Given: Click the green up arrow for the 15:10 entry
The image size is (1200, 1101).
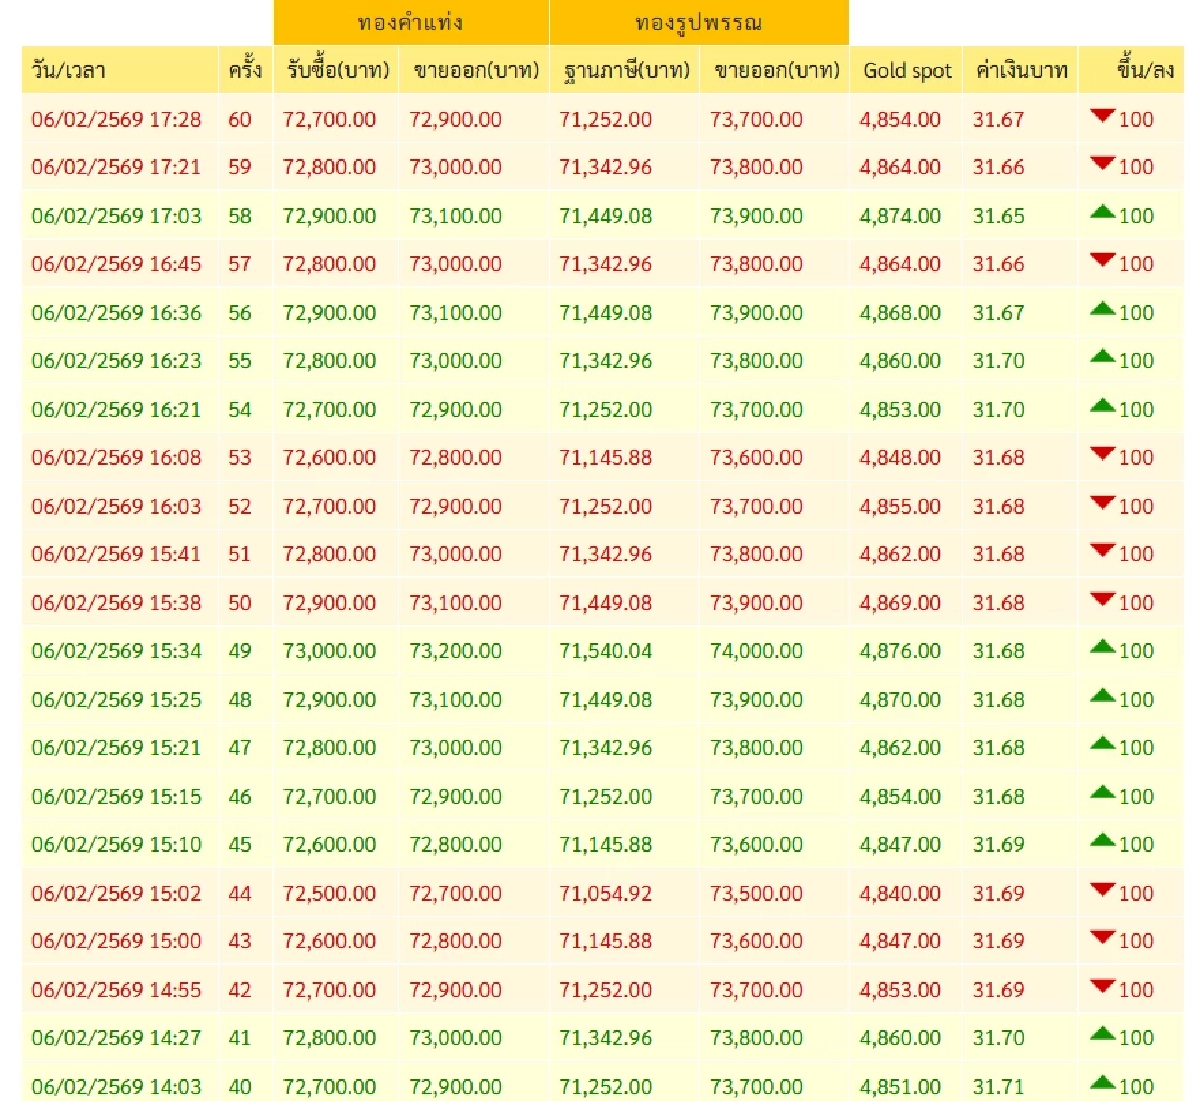Looking at the screenshot, I should [1102, 842].
